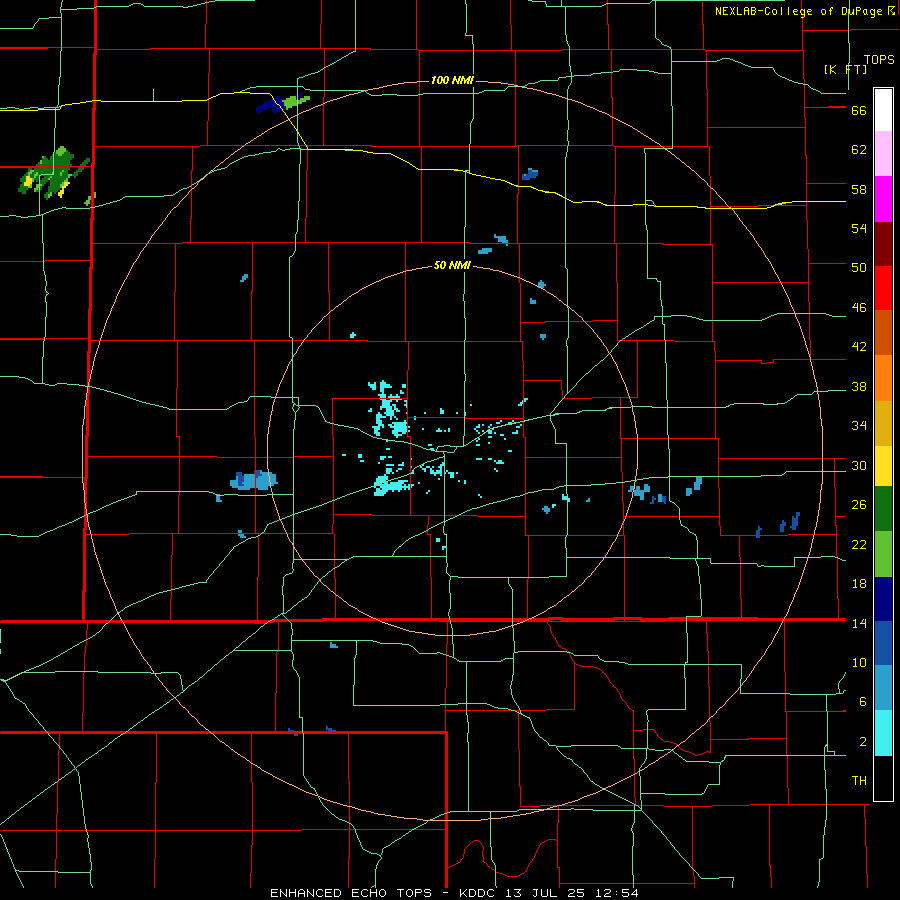The image size is (900, 900).
Task: Select the 34 legend value
Action: 859,426
